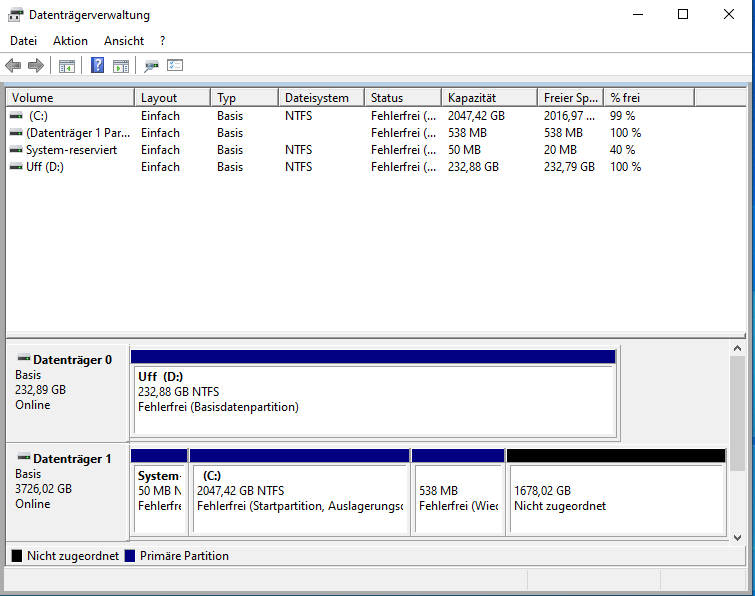The width and height of the screenshot is (755, 596).
Task: Select the Datenträger 1 disk label panel
Action: (x=67, y=492)
